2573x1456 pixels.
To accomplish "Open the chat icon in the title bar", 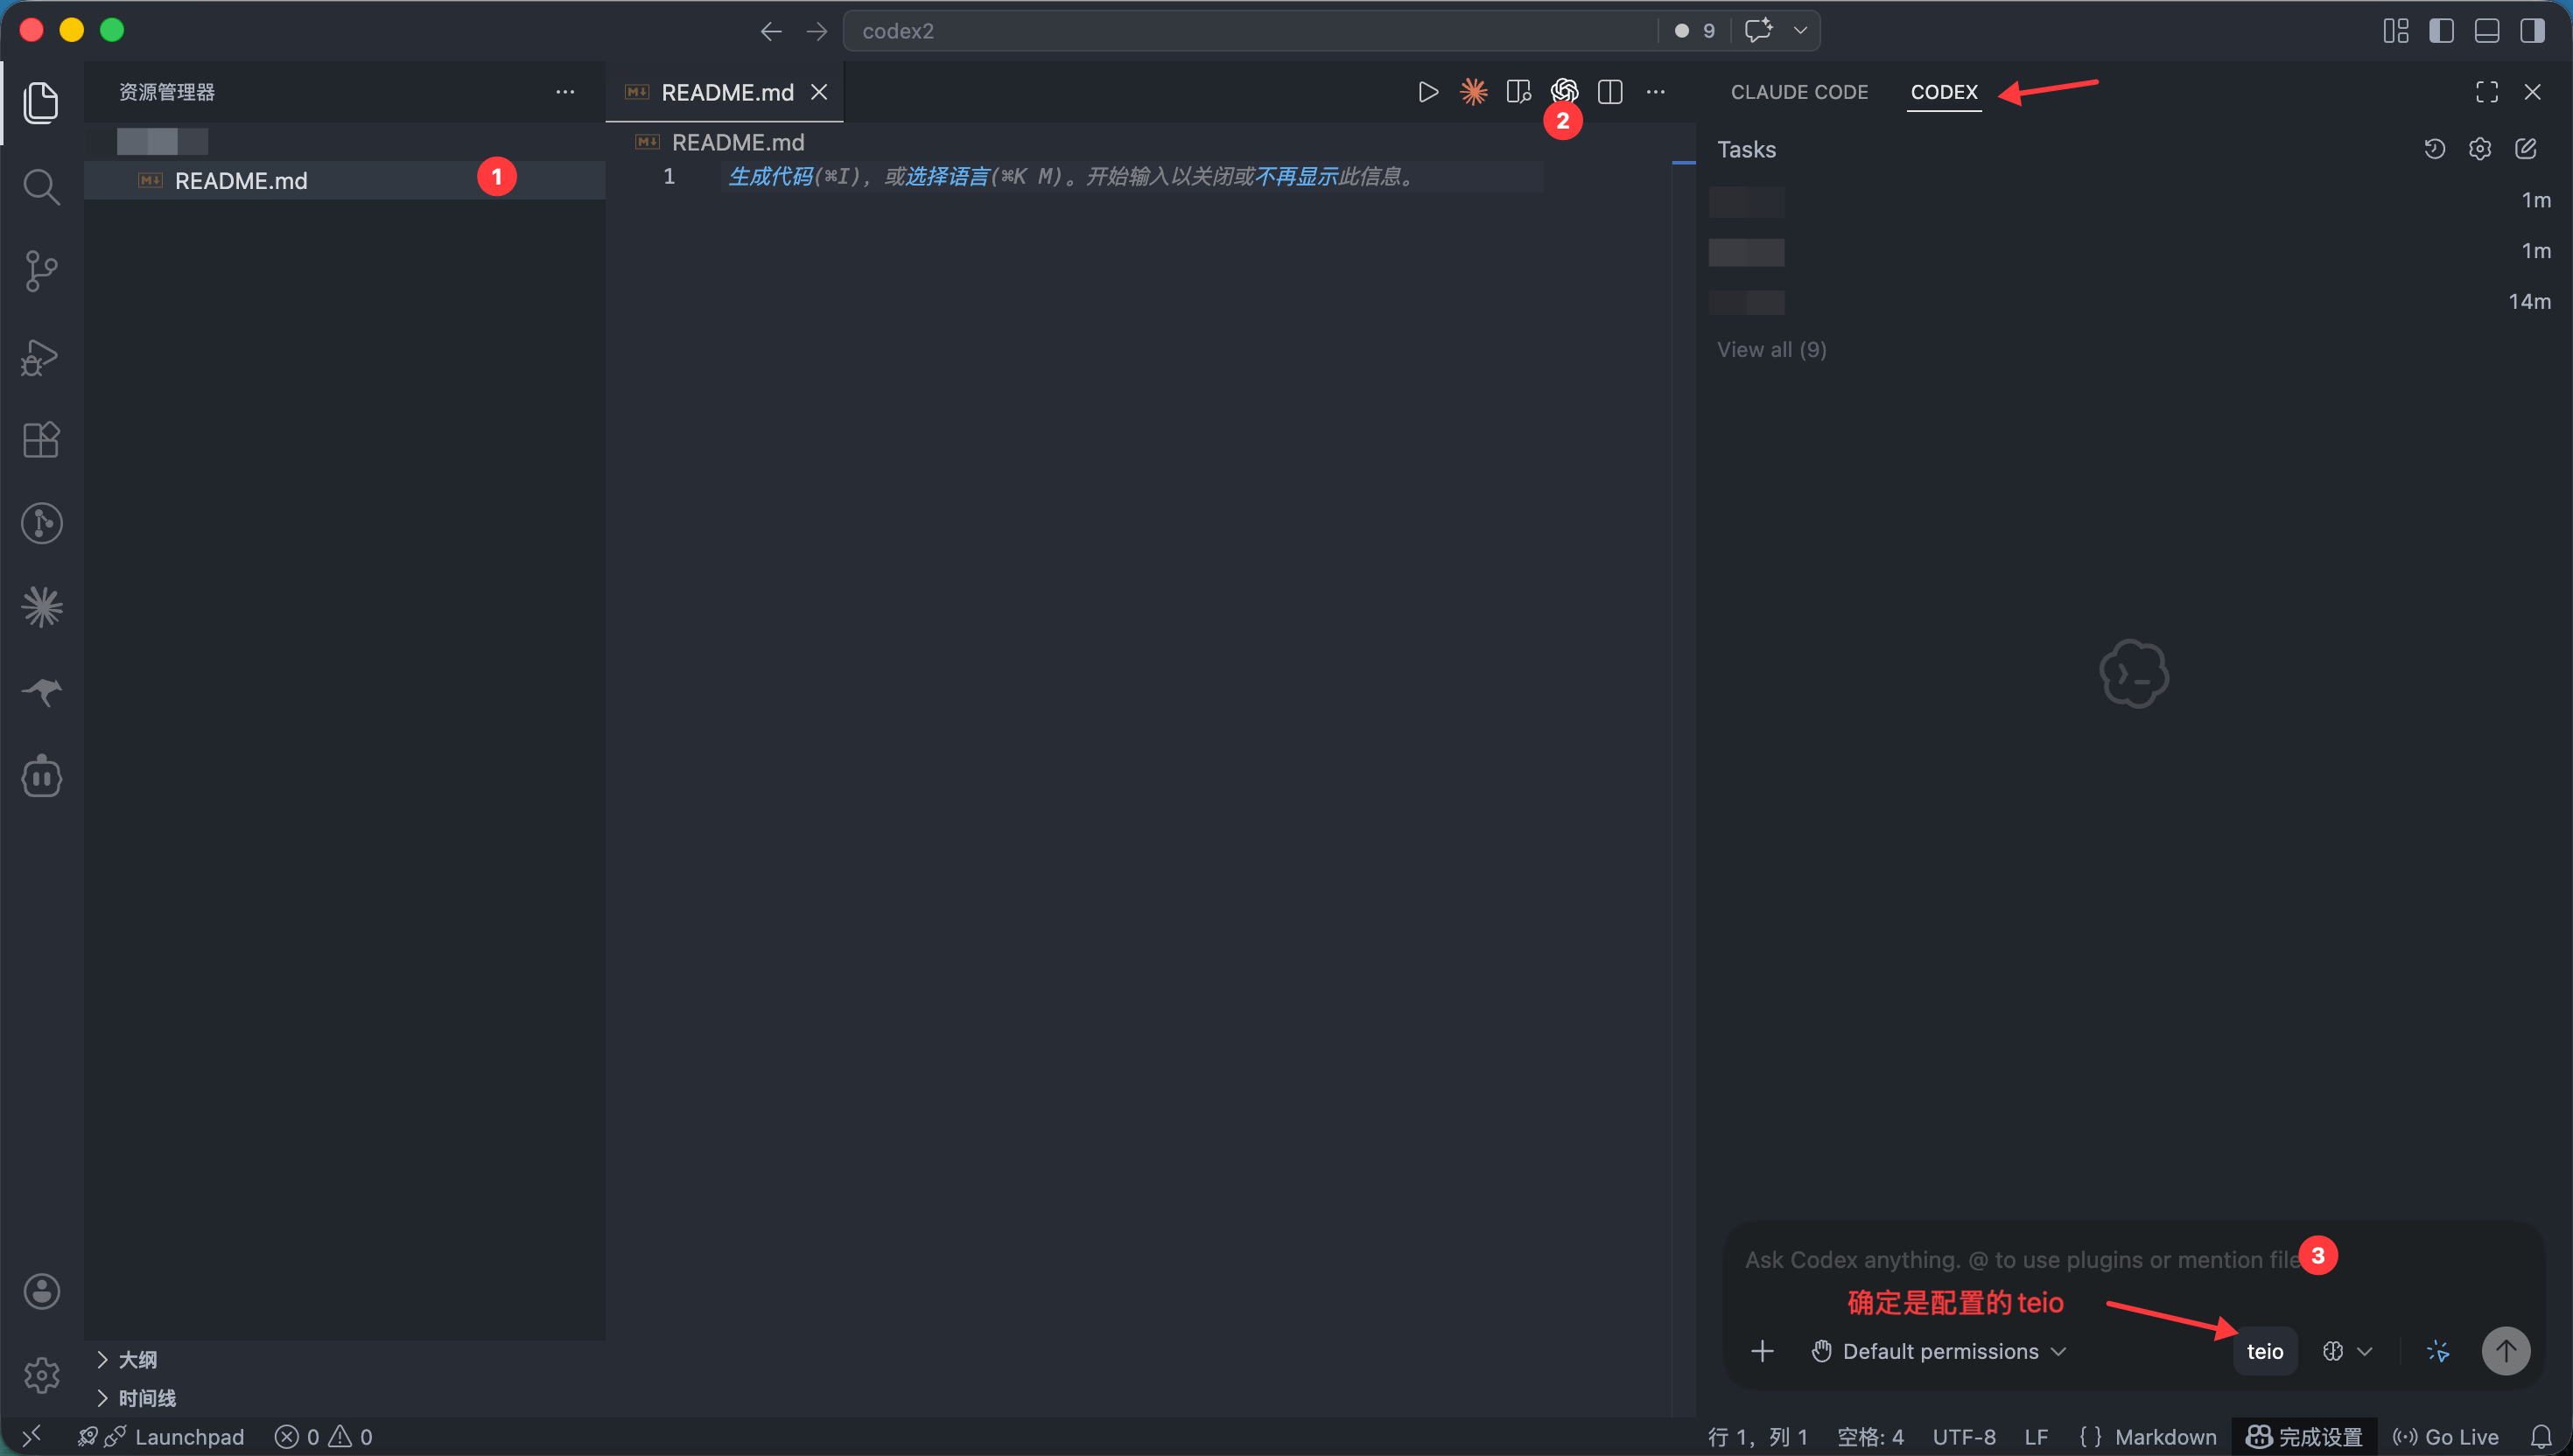I will coord(1758,31).
